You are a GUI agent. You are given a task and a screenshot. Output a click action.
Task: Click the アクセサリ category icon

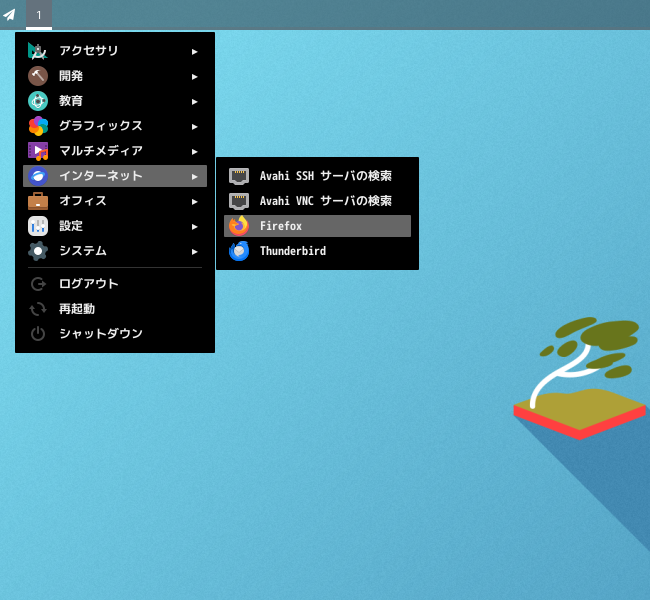pyautogui.click(x=38, y=51)
